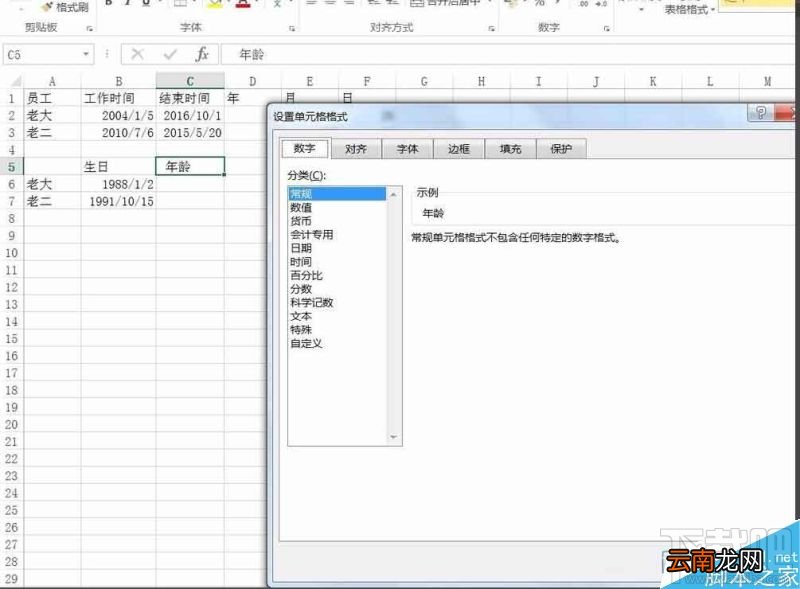The image size is (800, 589).
Task: Open the Font (字体) group dialog launcher
Action: coord(292,29)
